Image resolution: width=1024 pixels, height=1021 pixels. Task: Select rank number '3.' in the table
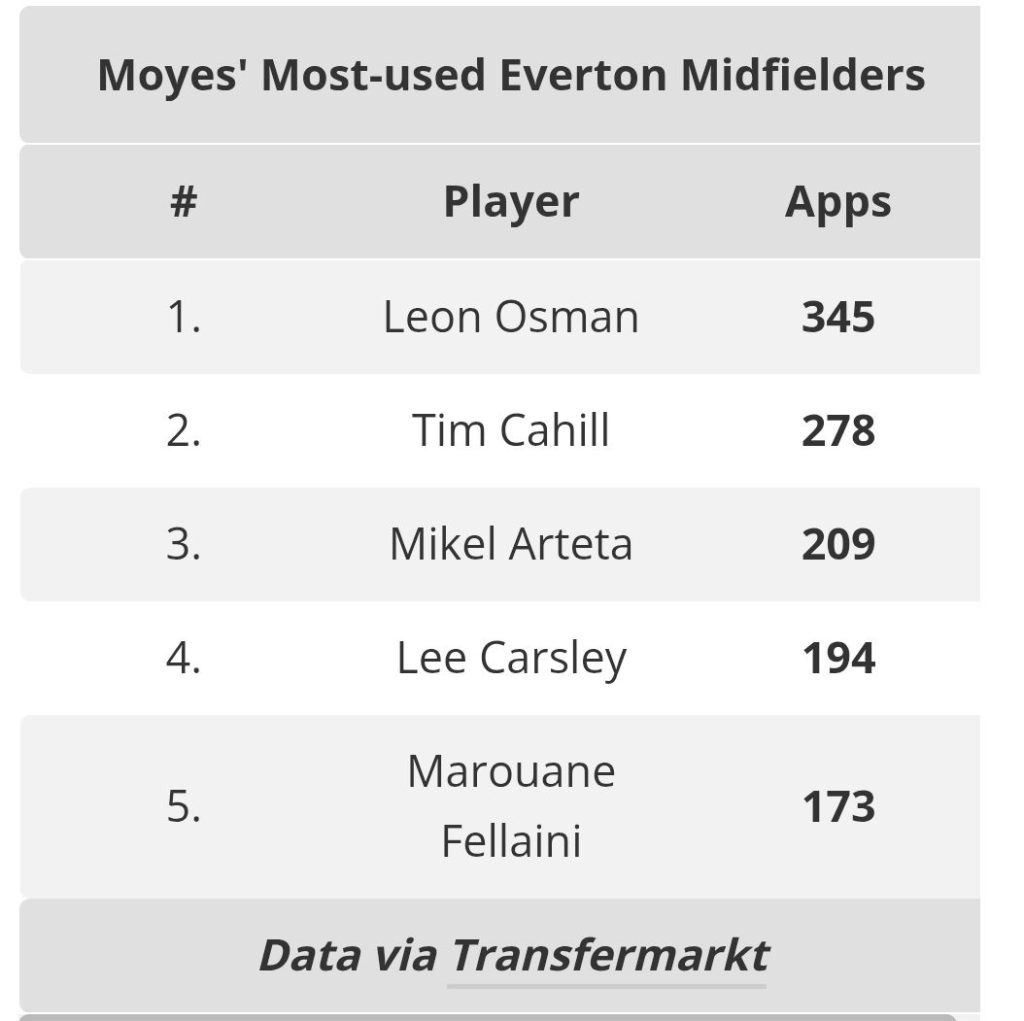[x=183, y=544]
